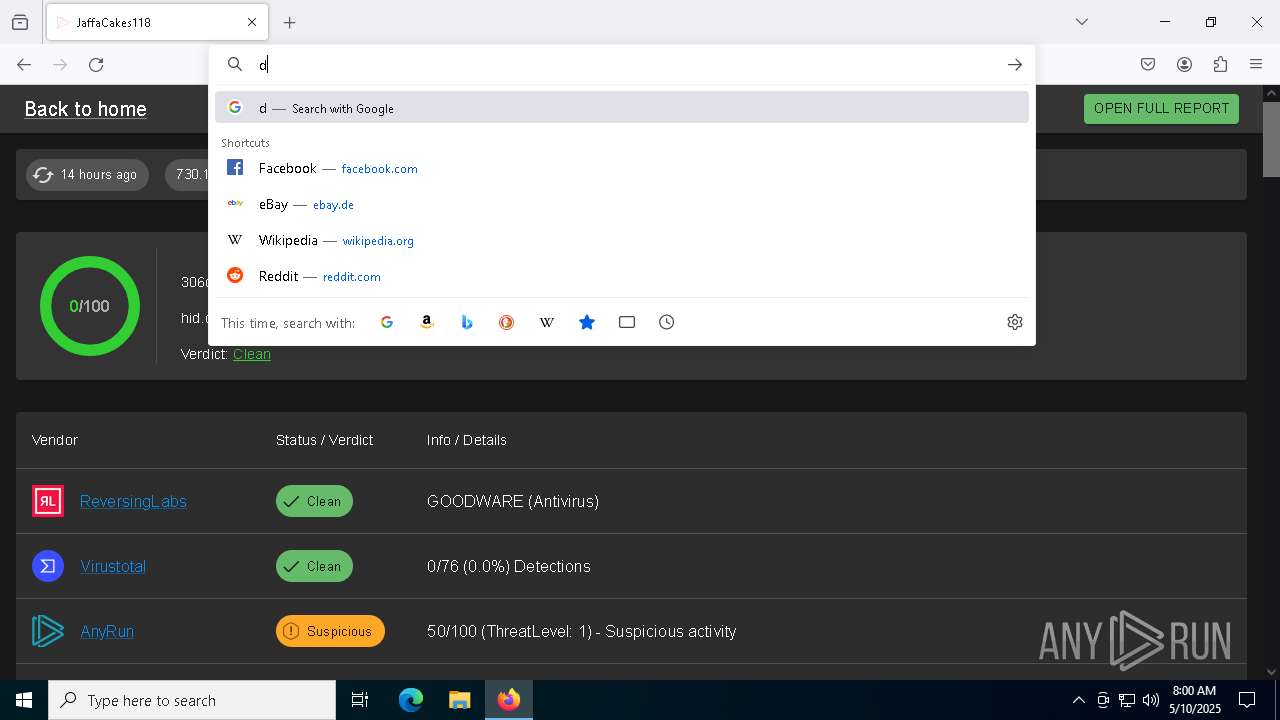Go forward one page

click(60, 64)
